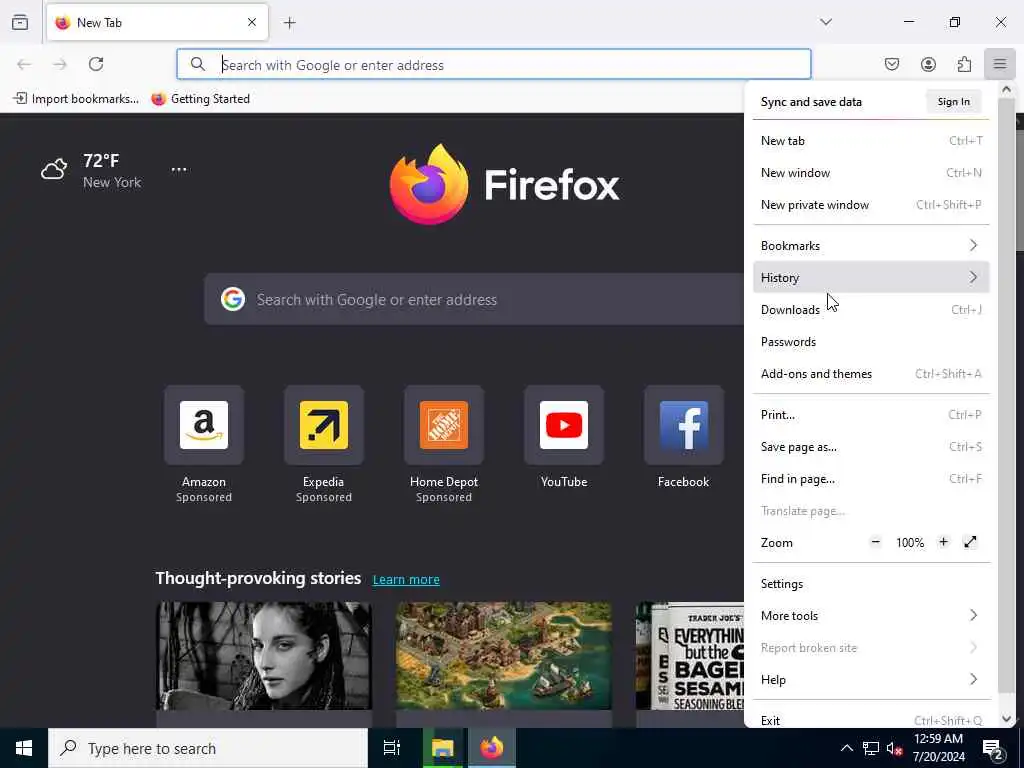The height and width of the screenshot is (768, 1024).
Task: Click the menu scroll down arrow
Action: (1006, 719)
